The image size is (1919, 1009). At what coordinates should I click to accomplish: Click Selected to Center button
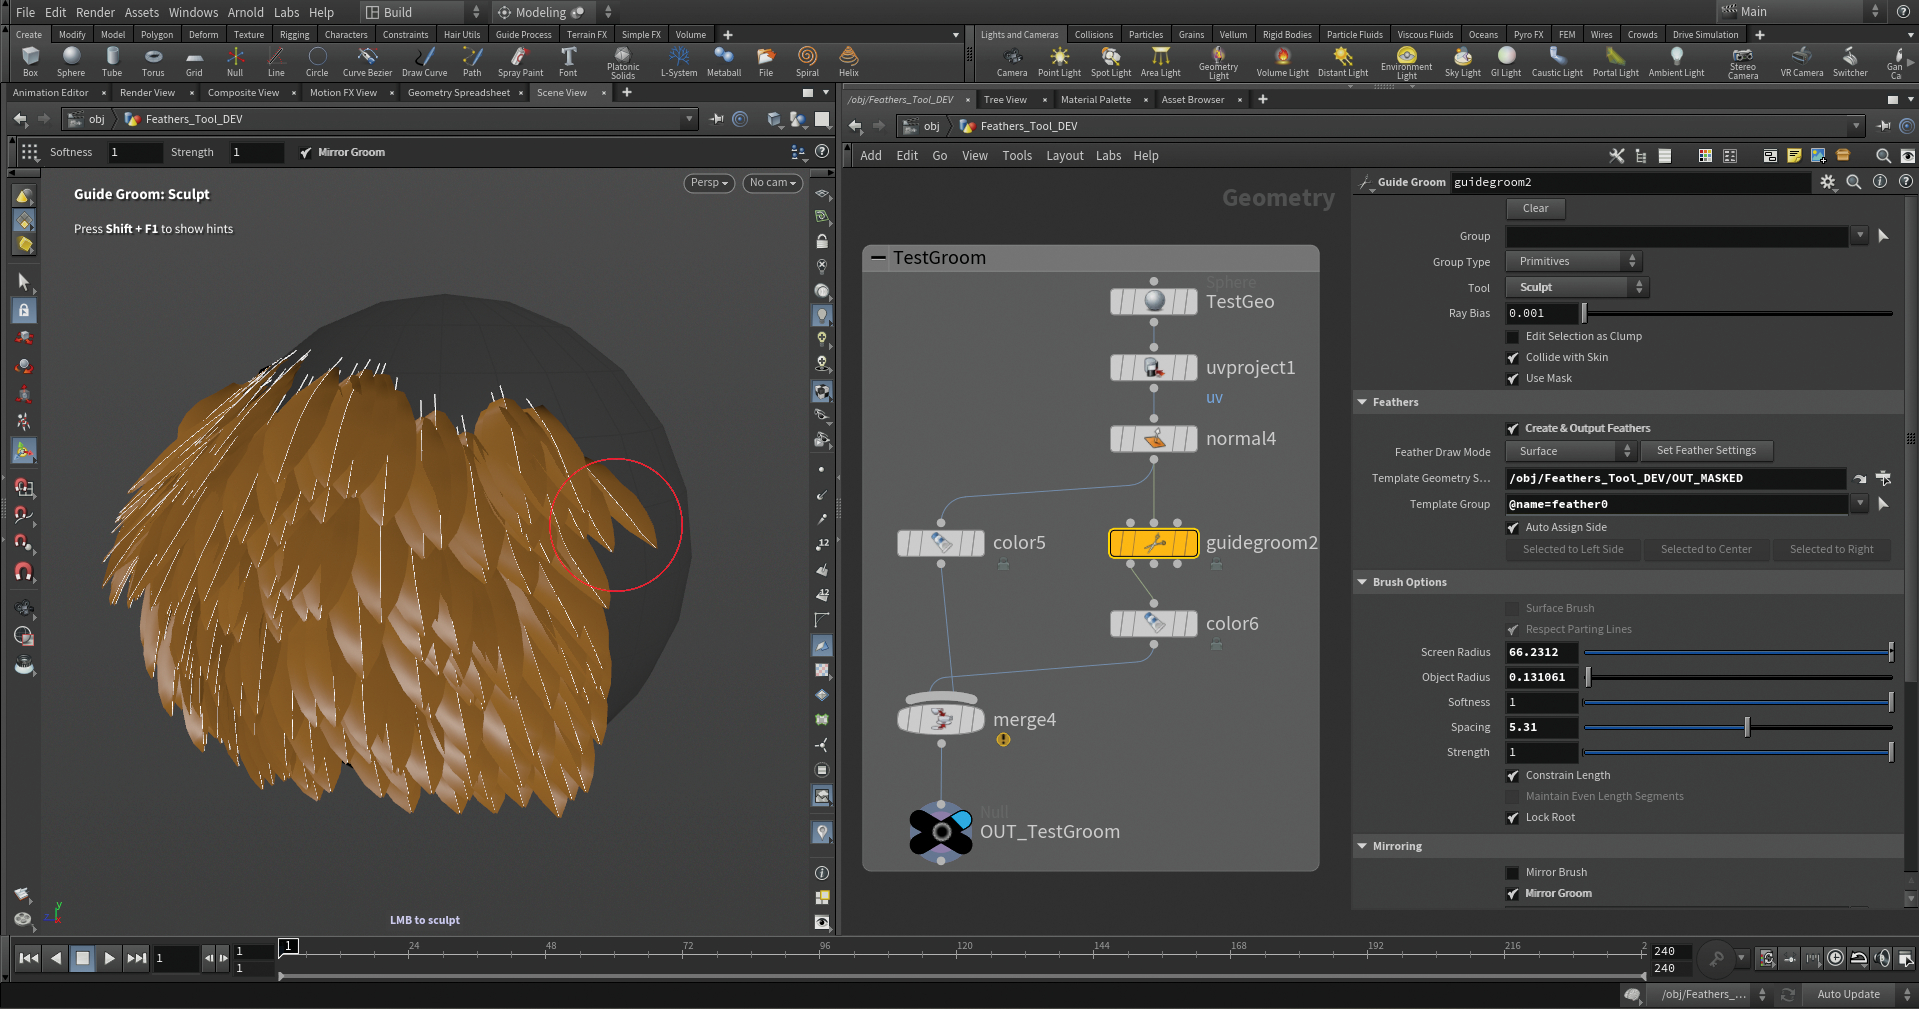pyautogui.click(x=1706, y=550)
